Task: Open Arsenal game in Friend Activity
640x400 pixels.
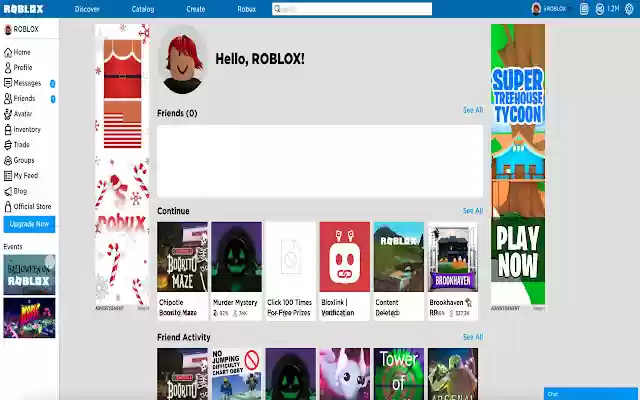Action: pyautogui.click(x=453, y=373)
